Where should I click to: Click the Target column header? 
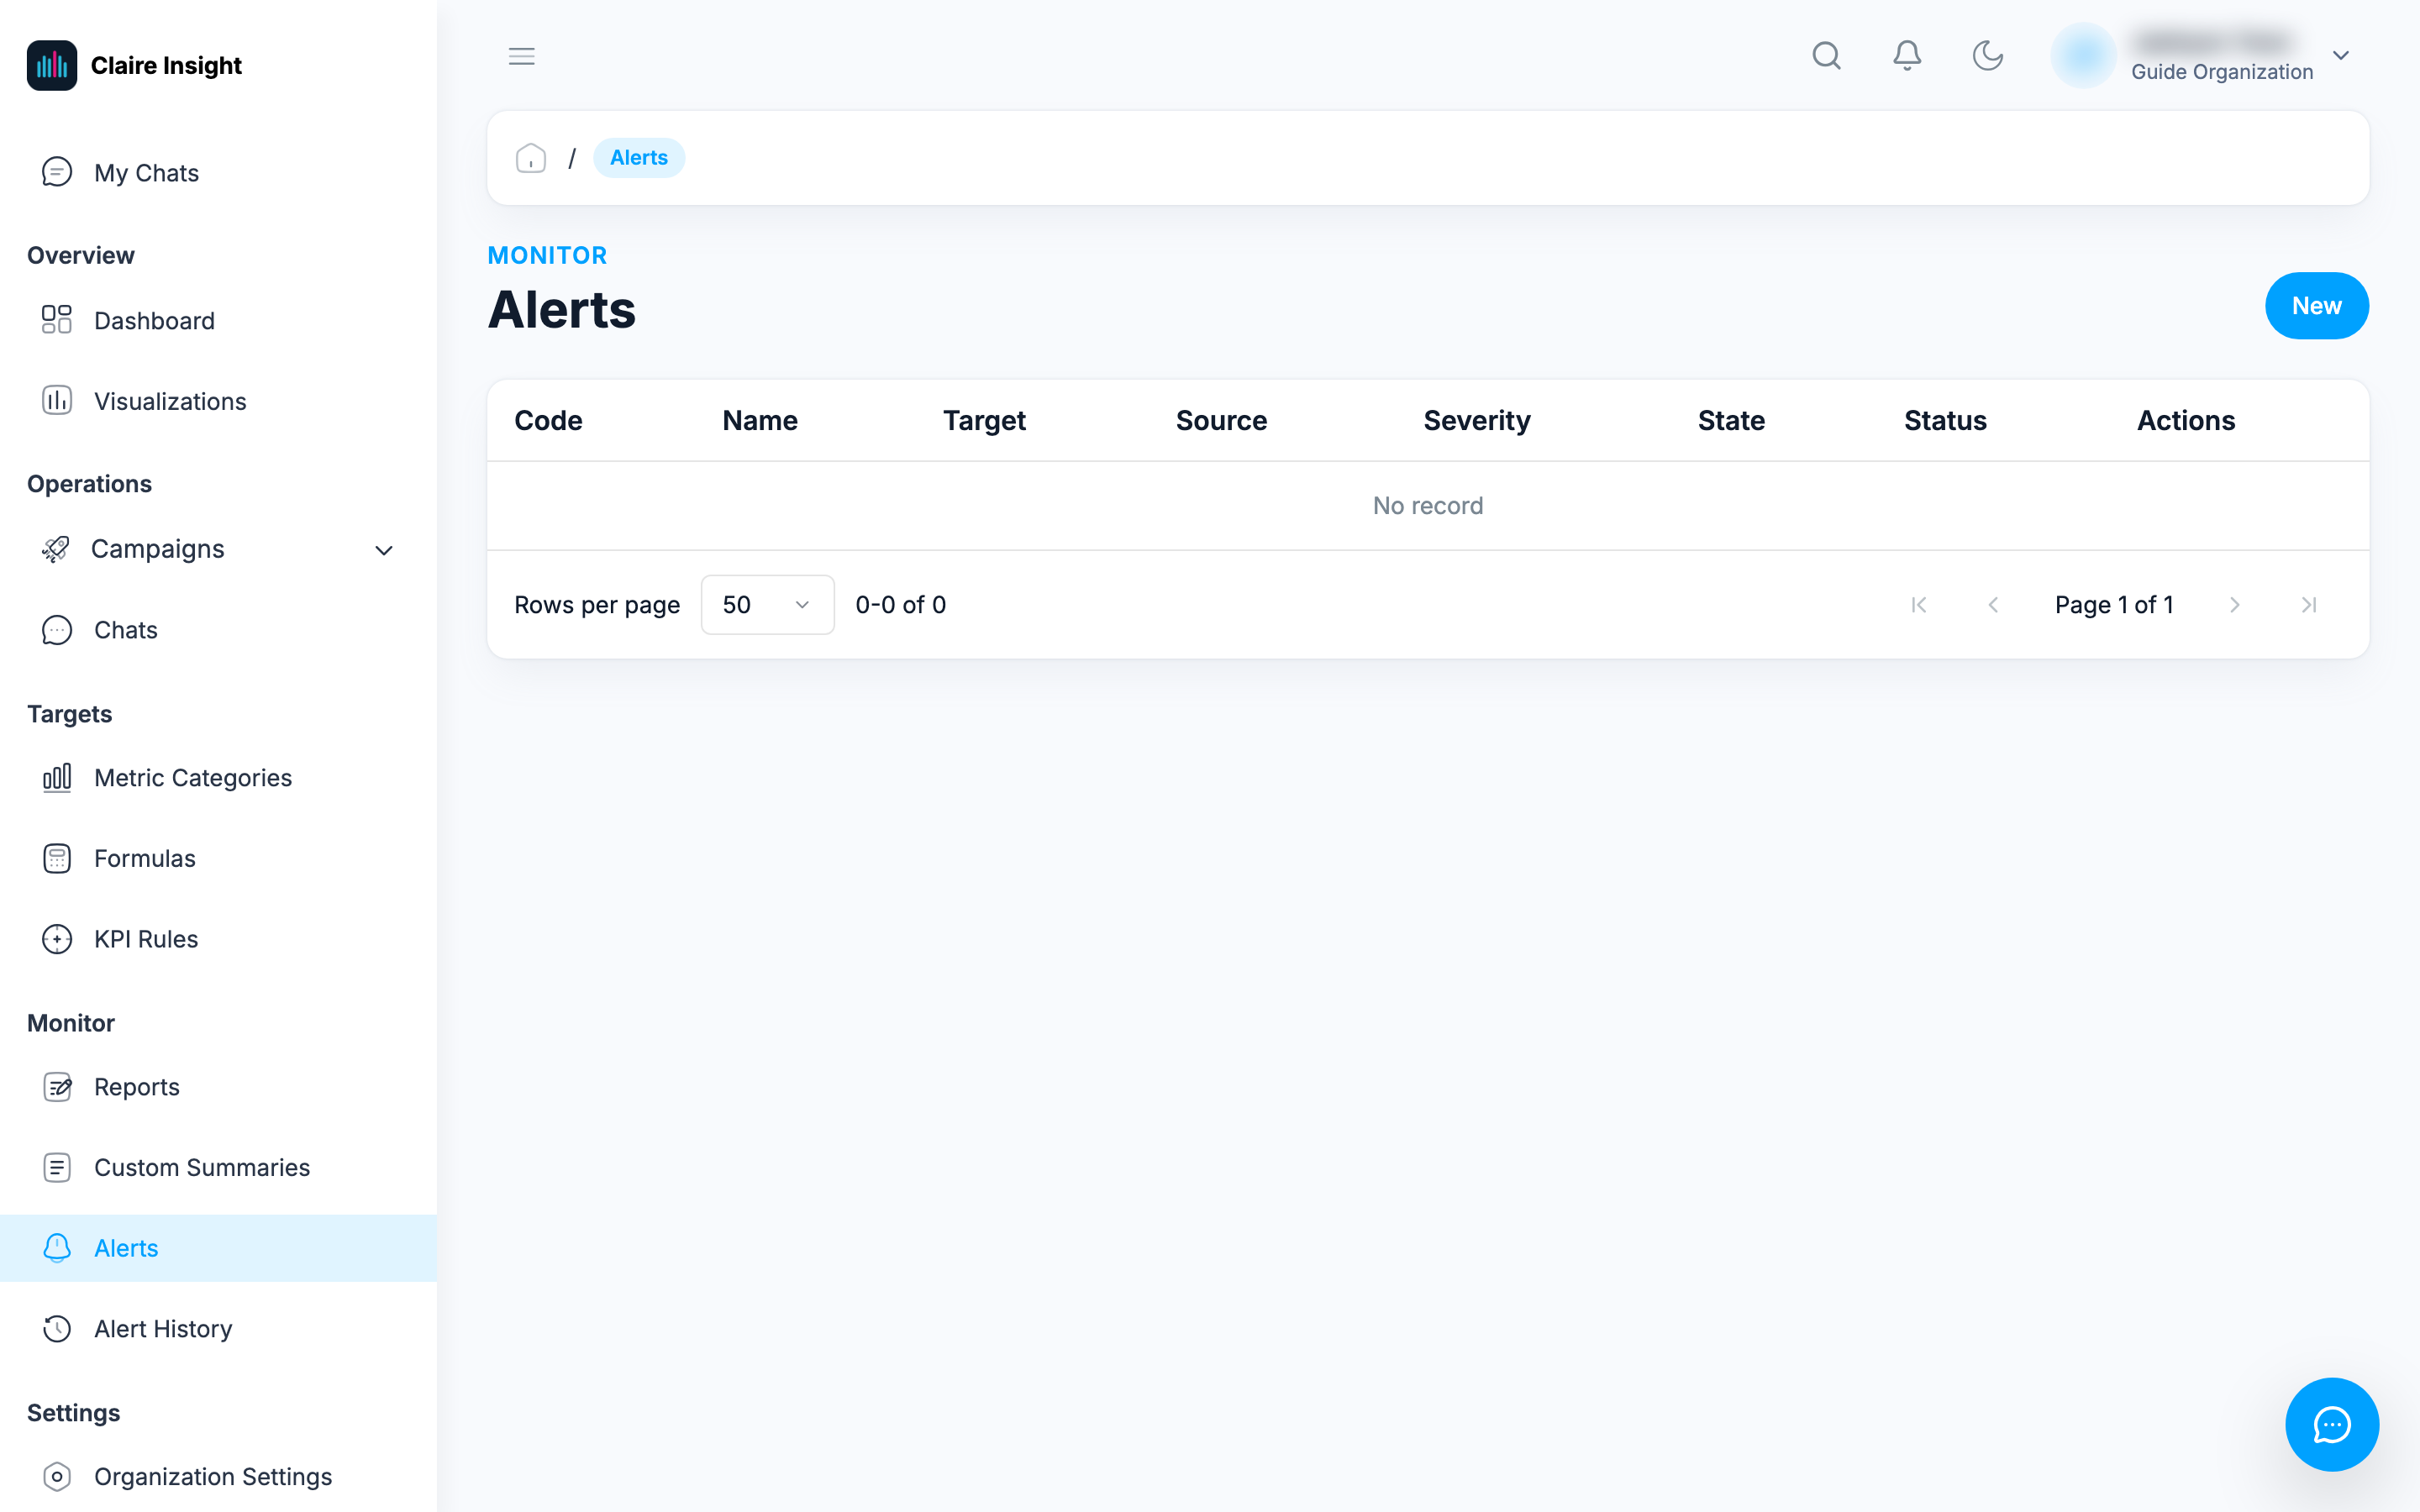point(984,421)
